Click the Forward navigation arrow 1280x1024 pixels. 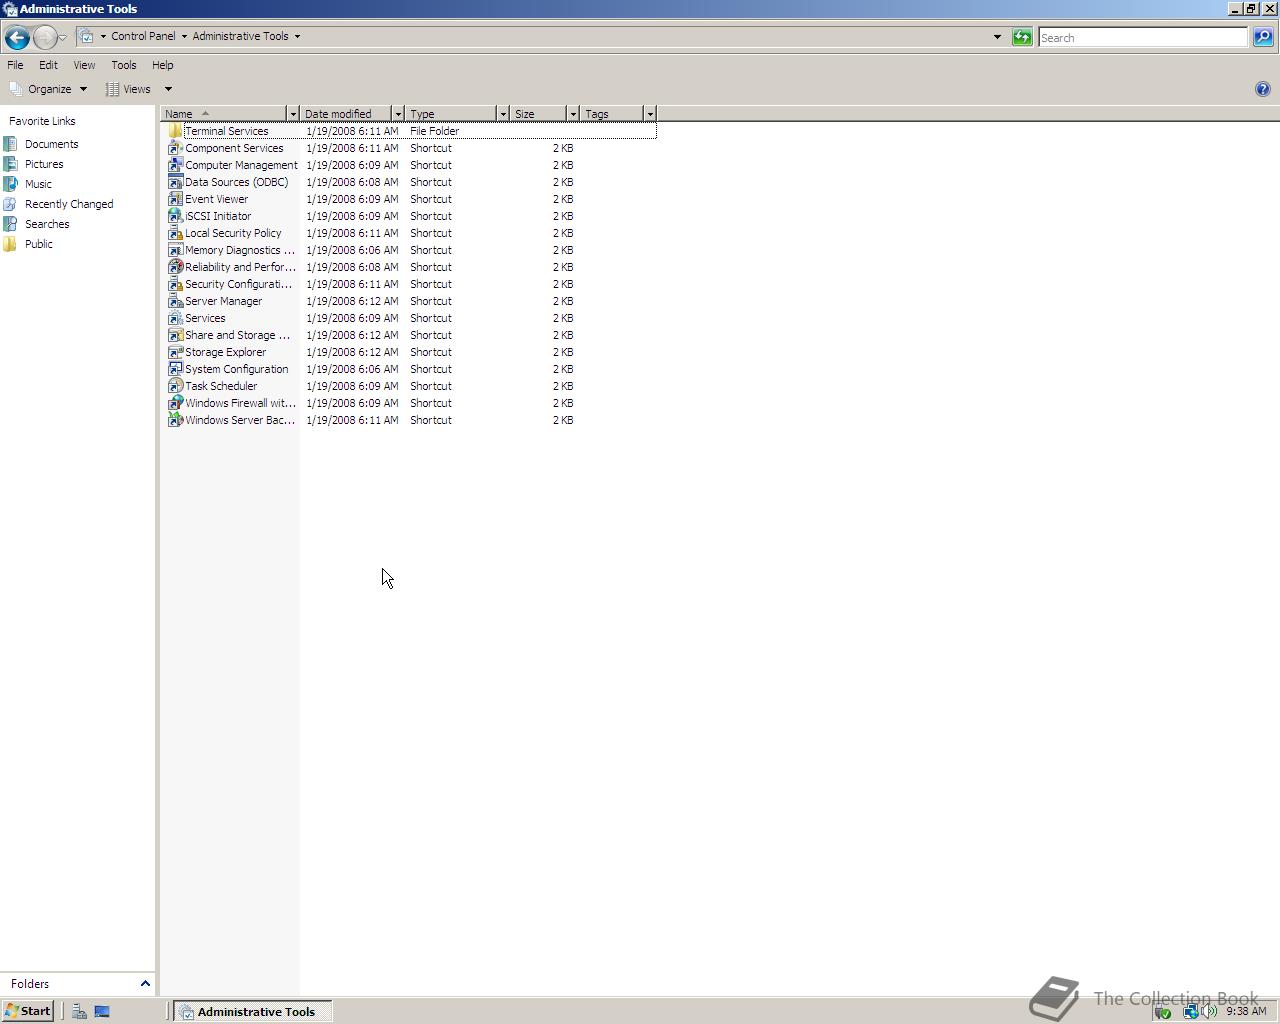[x=44, y=38]
